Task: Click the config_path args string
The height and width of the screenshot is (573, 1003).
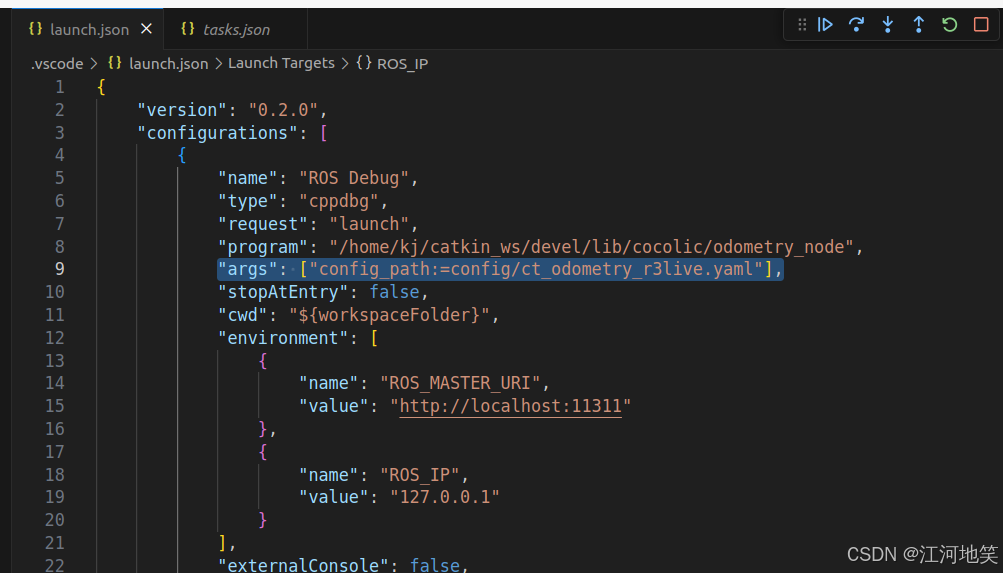Action: pos(536,269)
